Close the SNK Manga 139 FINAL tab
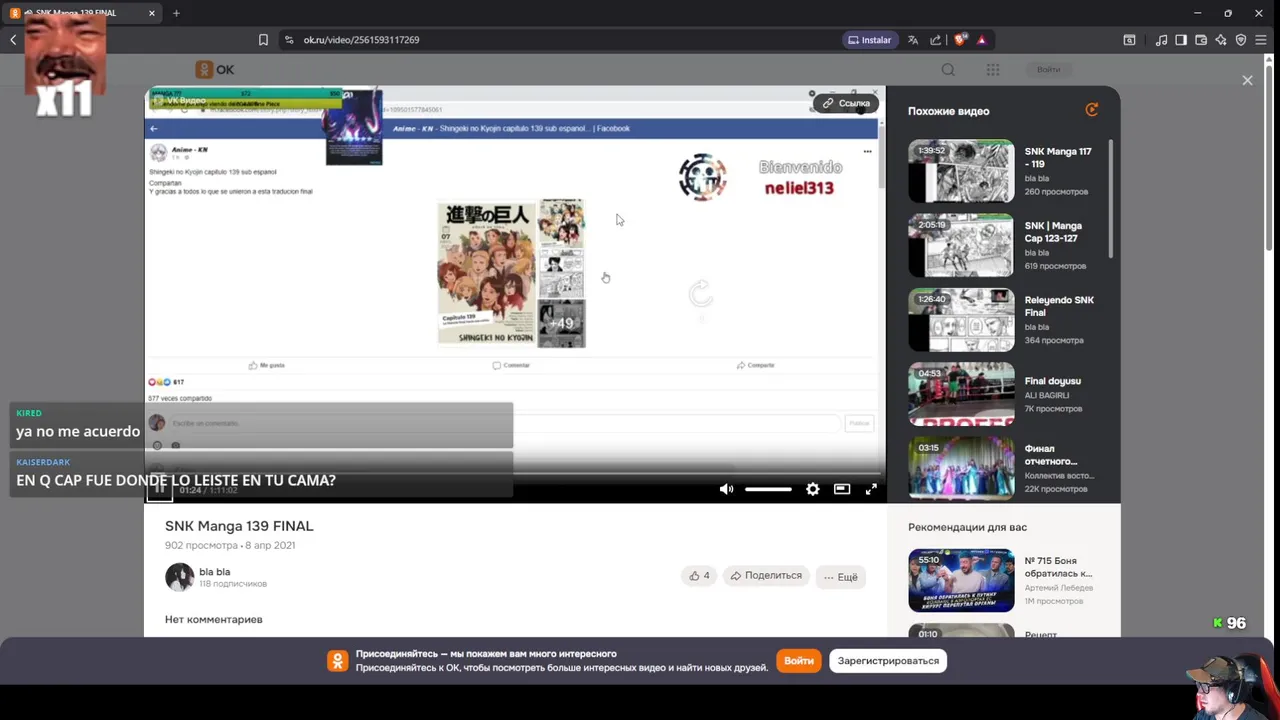The image size is (1280, 720). [152, 13]
